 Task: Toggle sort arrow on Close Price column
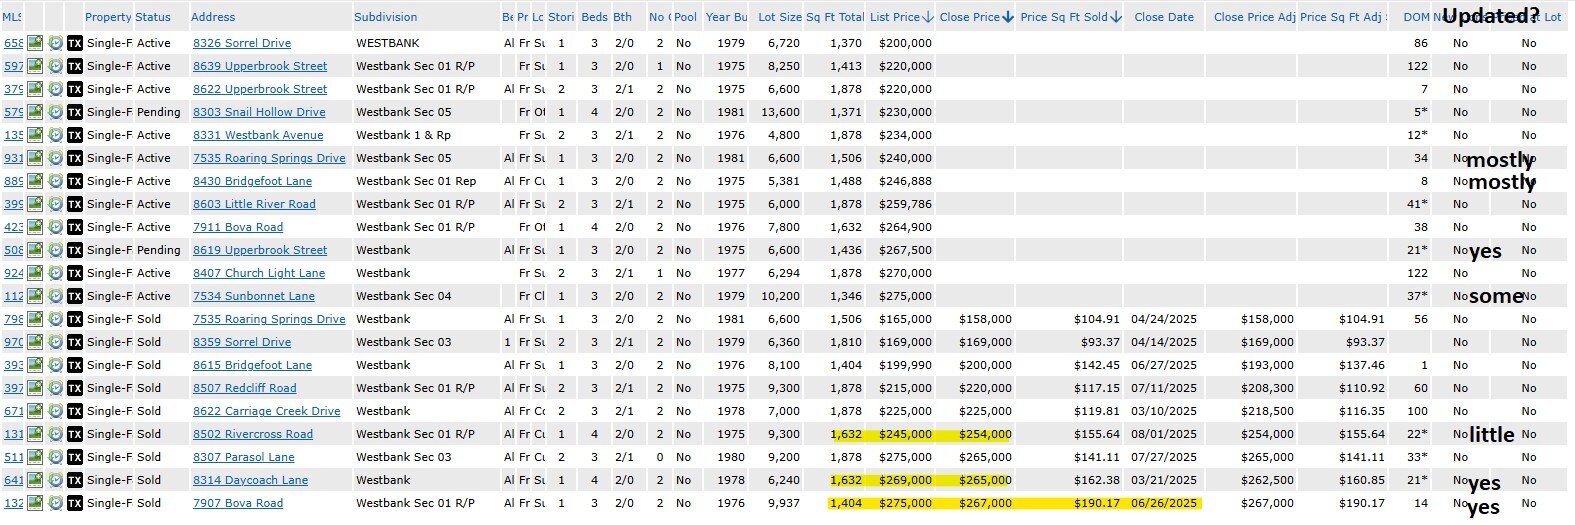[x=1008, y=17]
